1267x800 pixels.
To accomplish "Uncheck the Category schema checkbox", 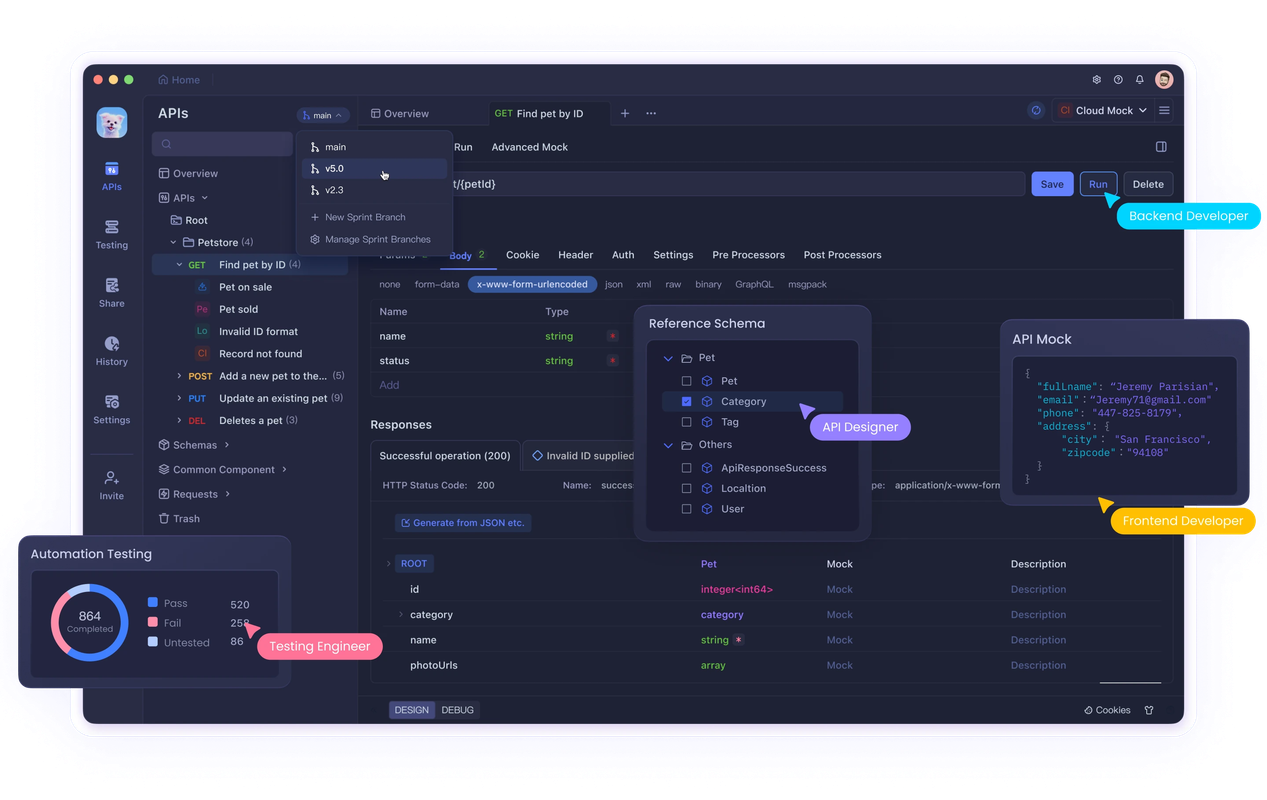I will [x=686, y=401].
